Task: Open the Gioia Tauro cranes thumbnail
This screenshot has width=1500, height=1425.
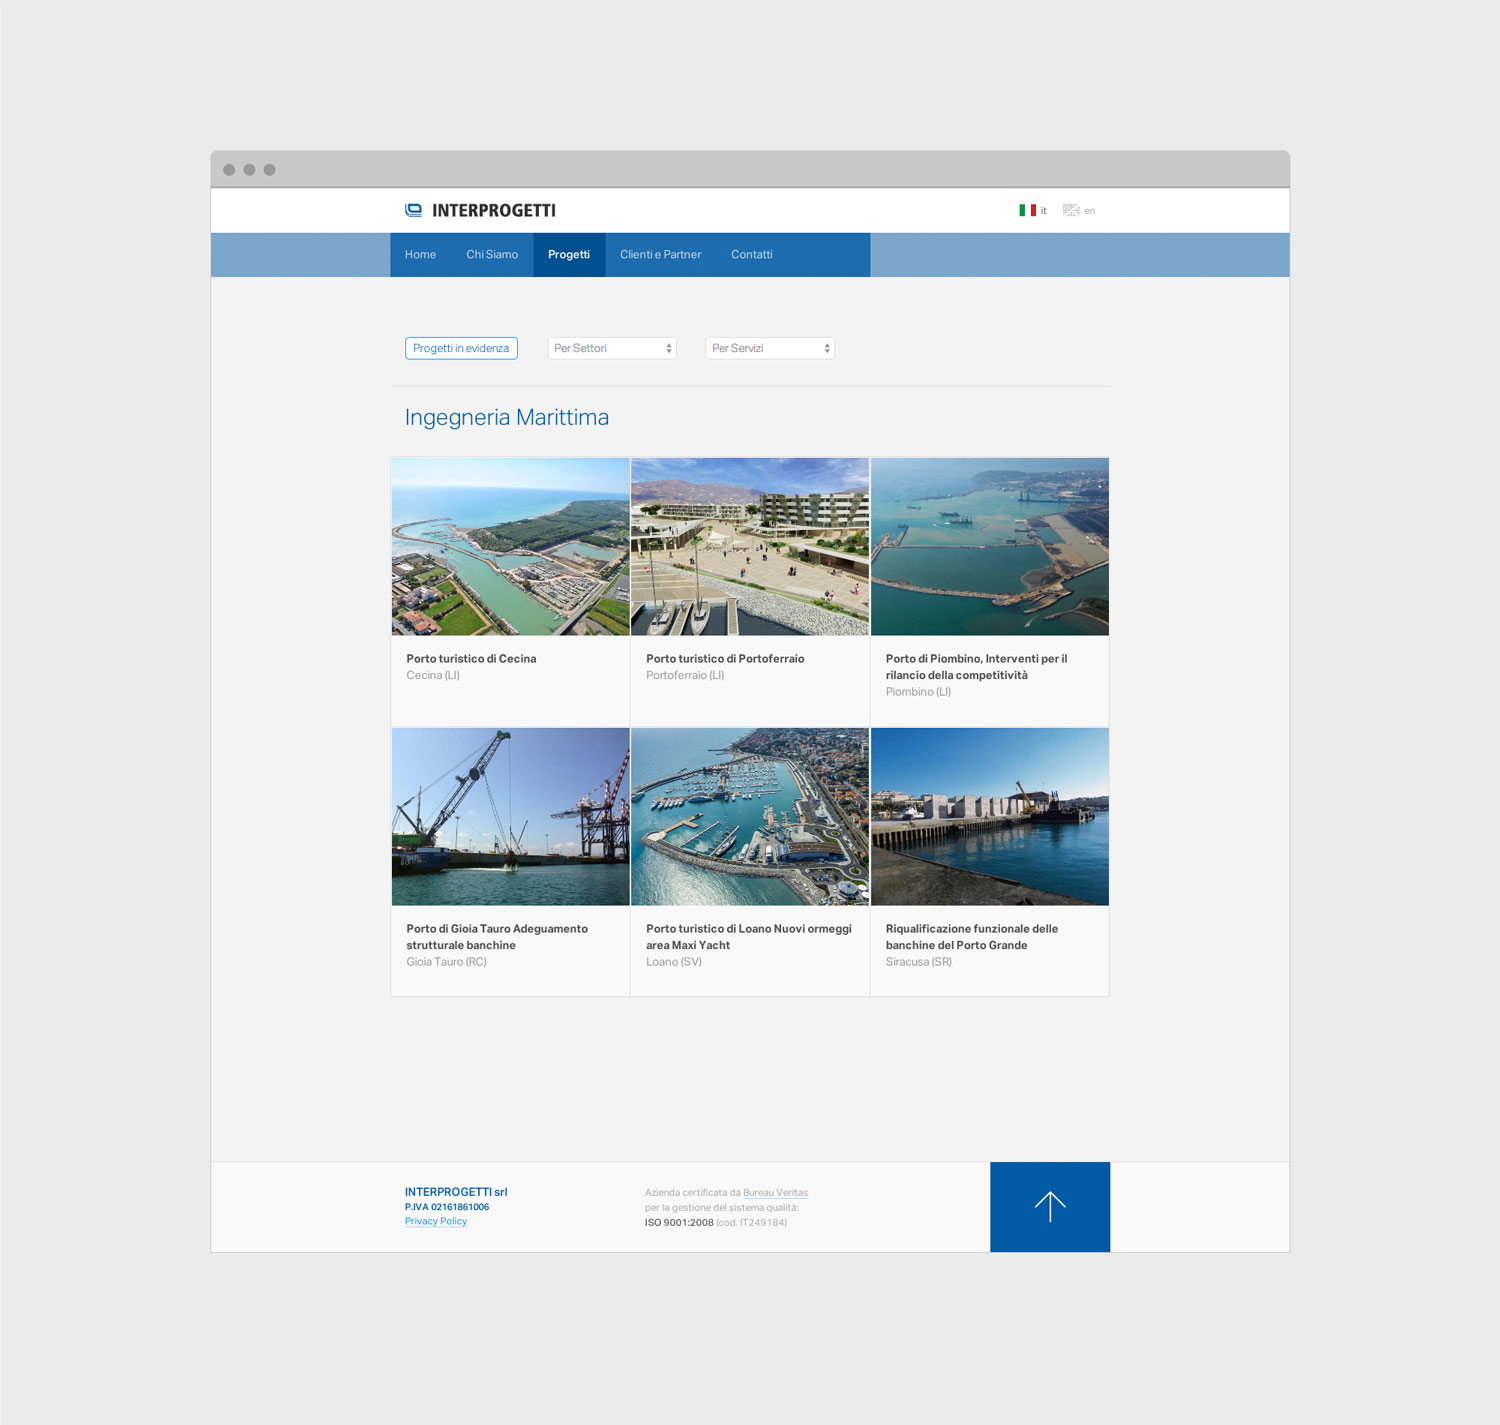Action: (x=511, y=817)
